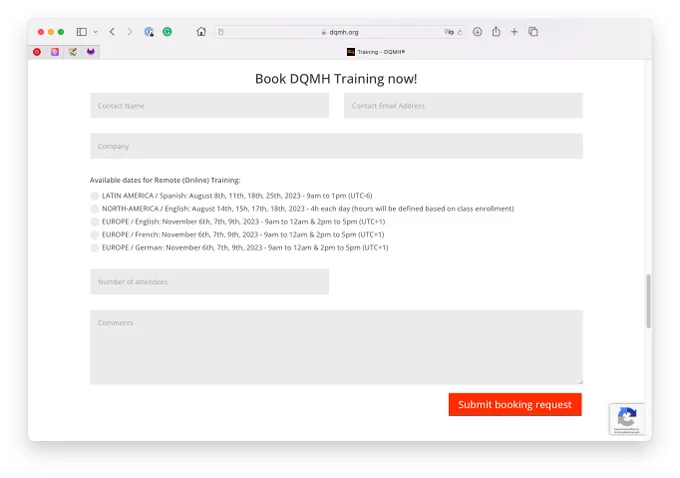Close the Safari window with red button
The height and width of the screenshot is (478, 680).
point(41,32)
